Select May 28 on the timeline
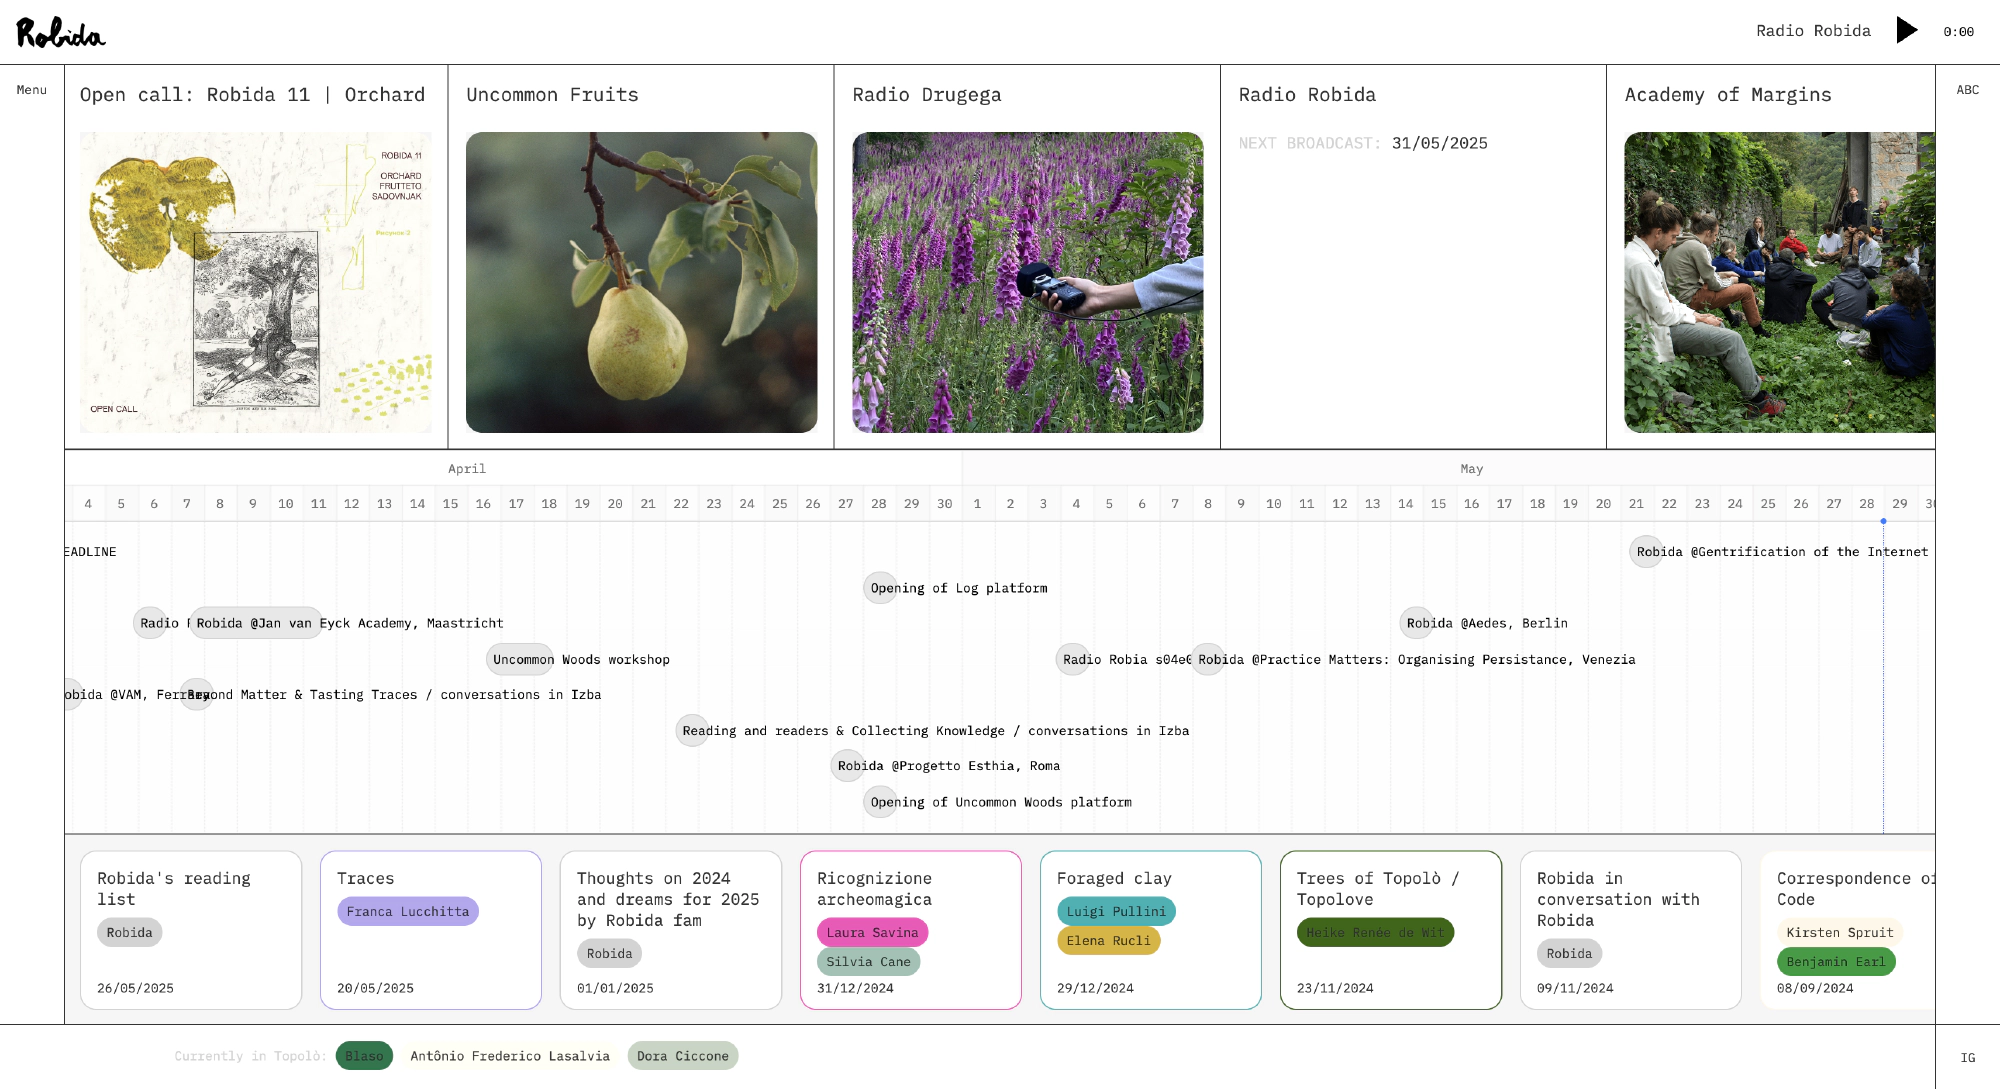This screenshot has height=1089, width=2000. tap(1866, 504)
